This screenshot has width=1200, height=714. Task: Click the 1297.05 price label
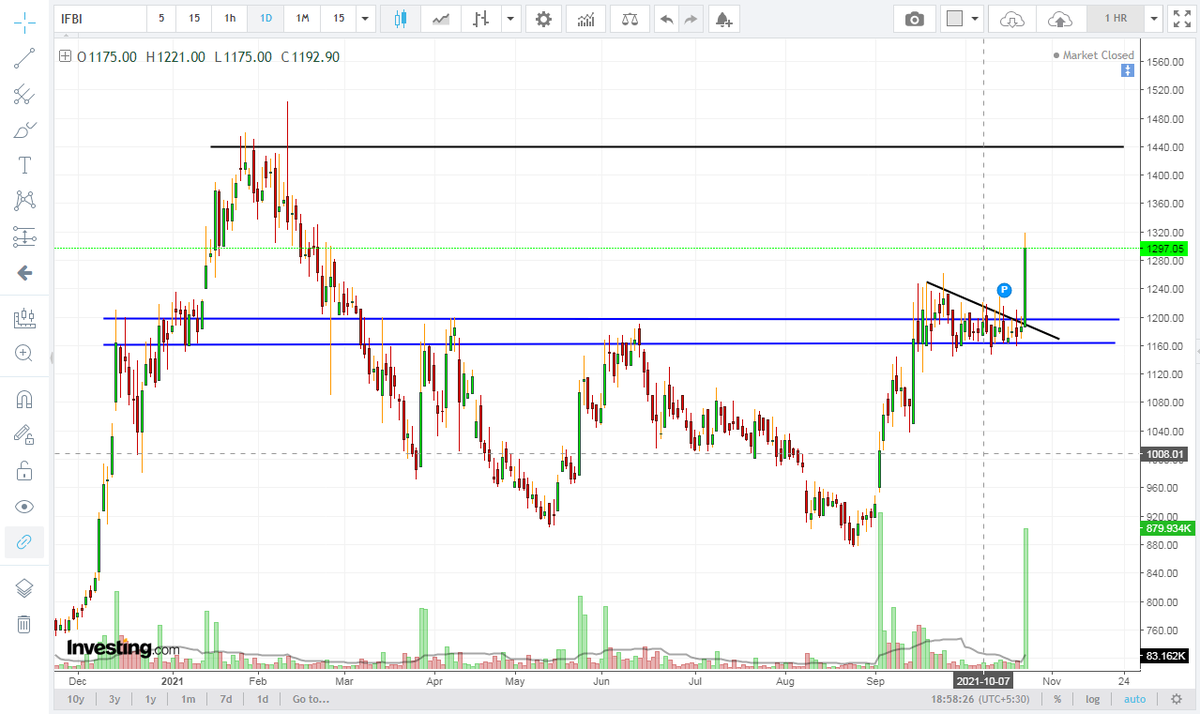(x=1166, y=248)
